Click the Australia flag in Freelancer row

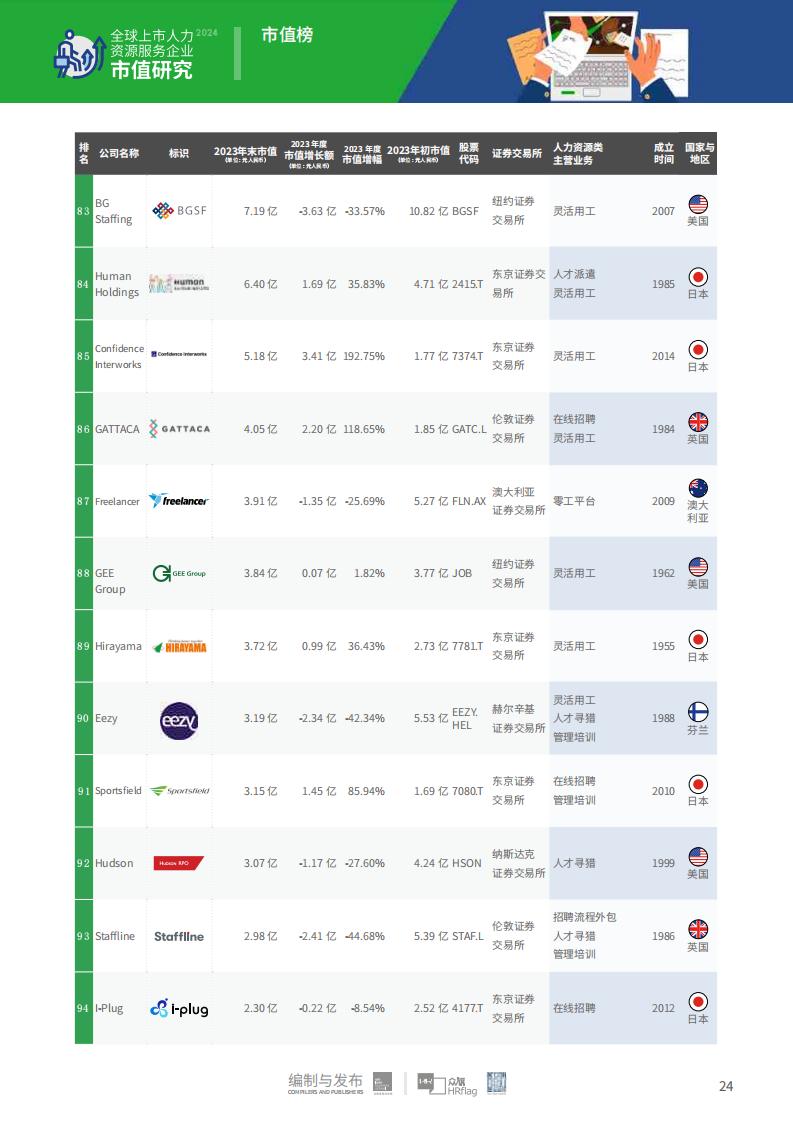coord(698,488)
